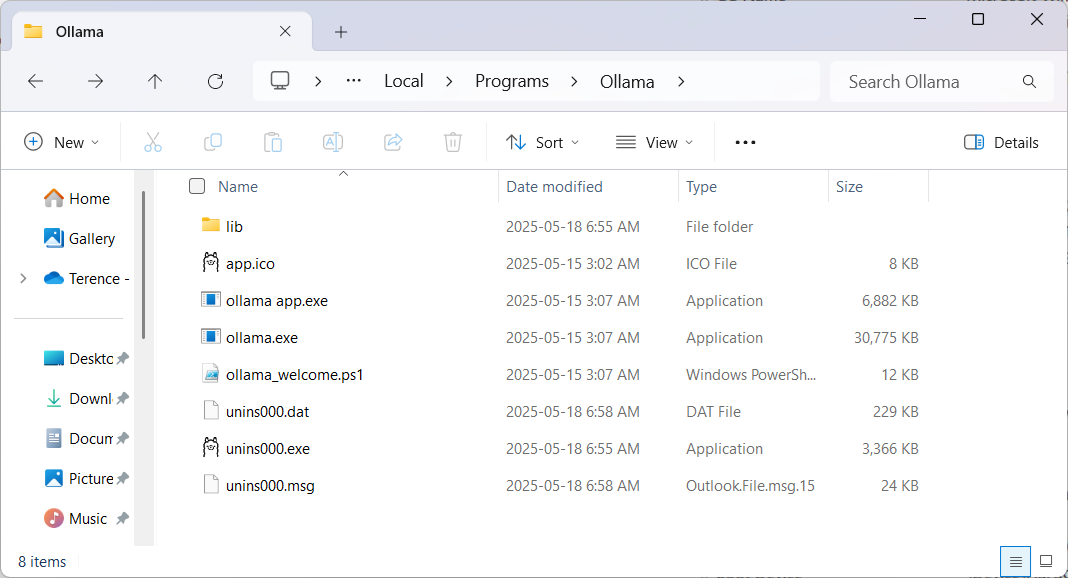Open Downloads pinned folder
The image size is (1068, 578).
(x=86, y=398)
